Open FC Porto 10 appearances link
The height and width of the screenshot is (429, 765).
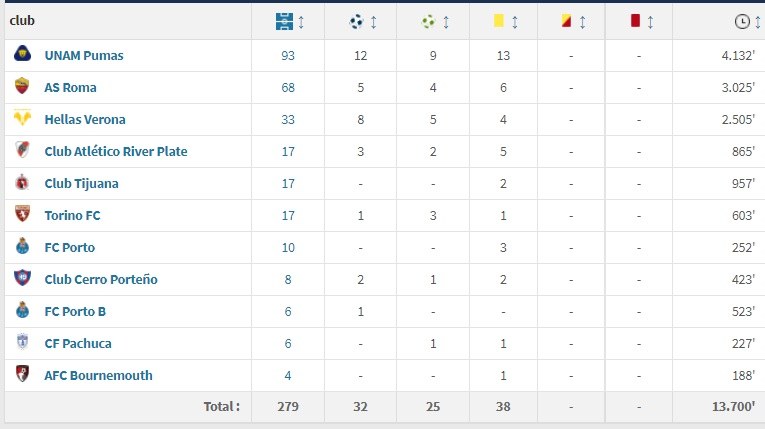[288, 248]
